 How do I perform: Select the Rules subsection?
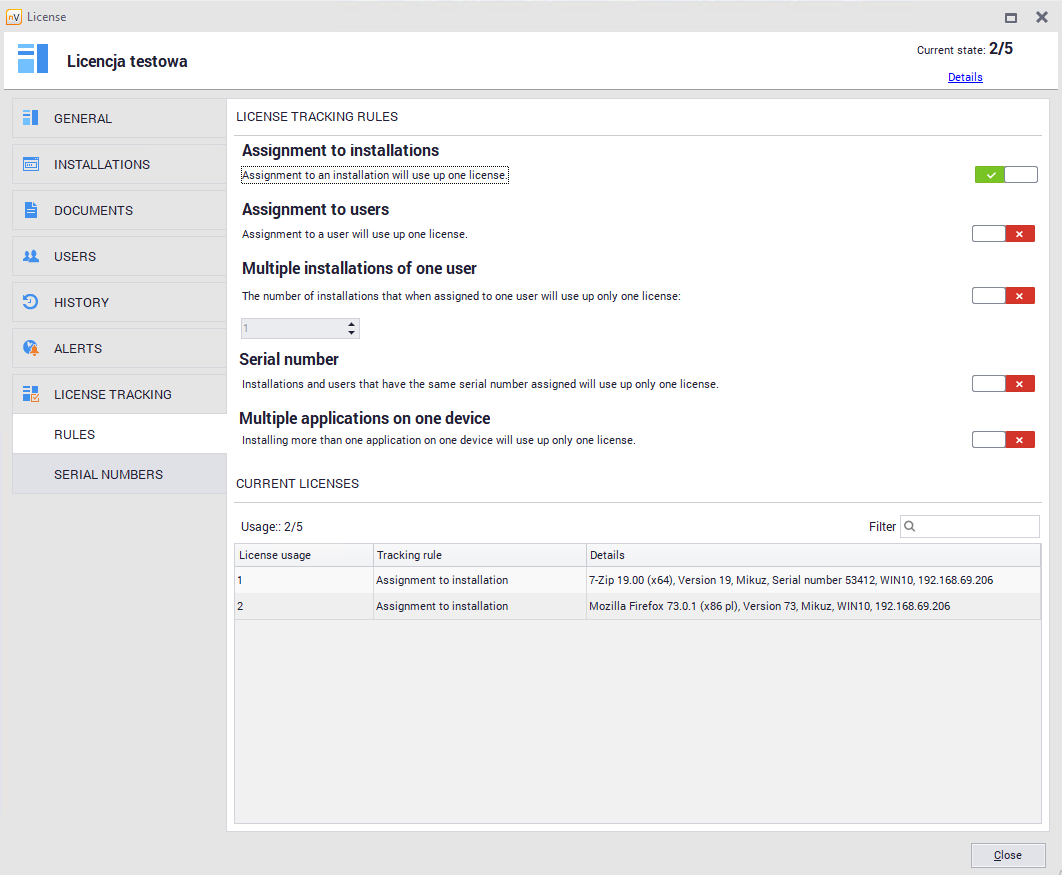pos(75,434)
